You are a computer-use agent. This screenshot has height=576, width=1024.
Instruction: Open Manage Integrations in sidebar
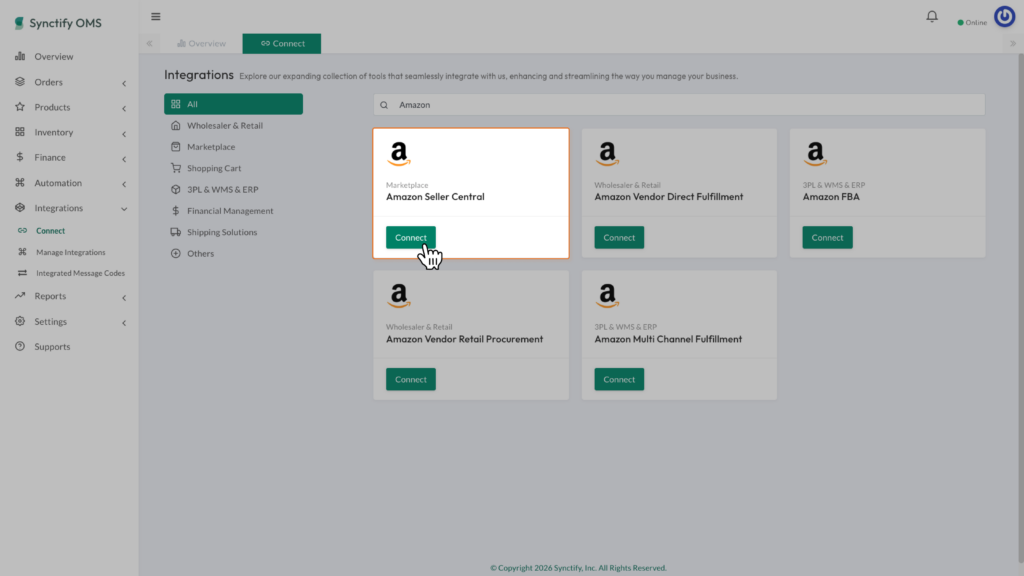[x=71, y=252]
